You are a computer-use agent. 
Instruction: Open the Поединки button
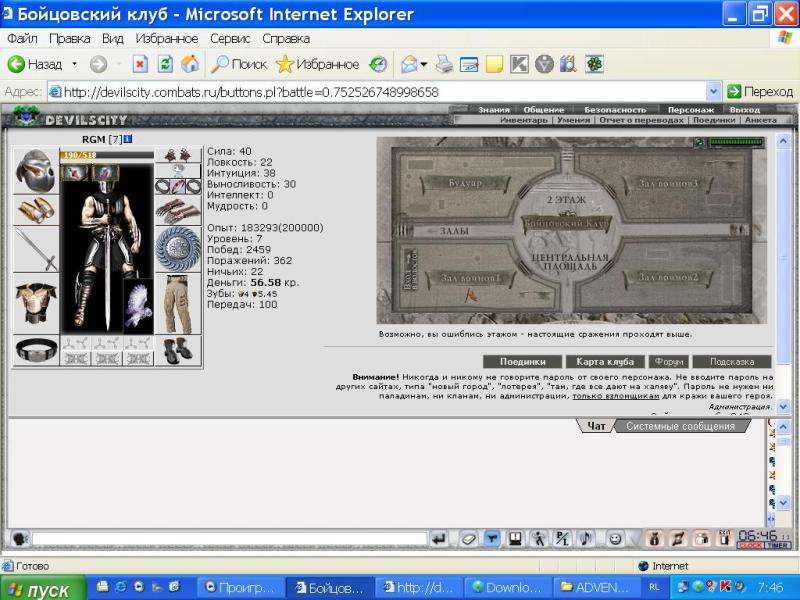pyautogui.click(x=522, y=362)
